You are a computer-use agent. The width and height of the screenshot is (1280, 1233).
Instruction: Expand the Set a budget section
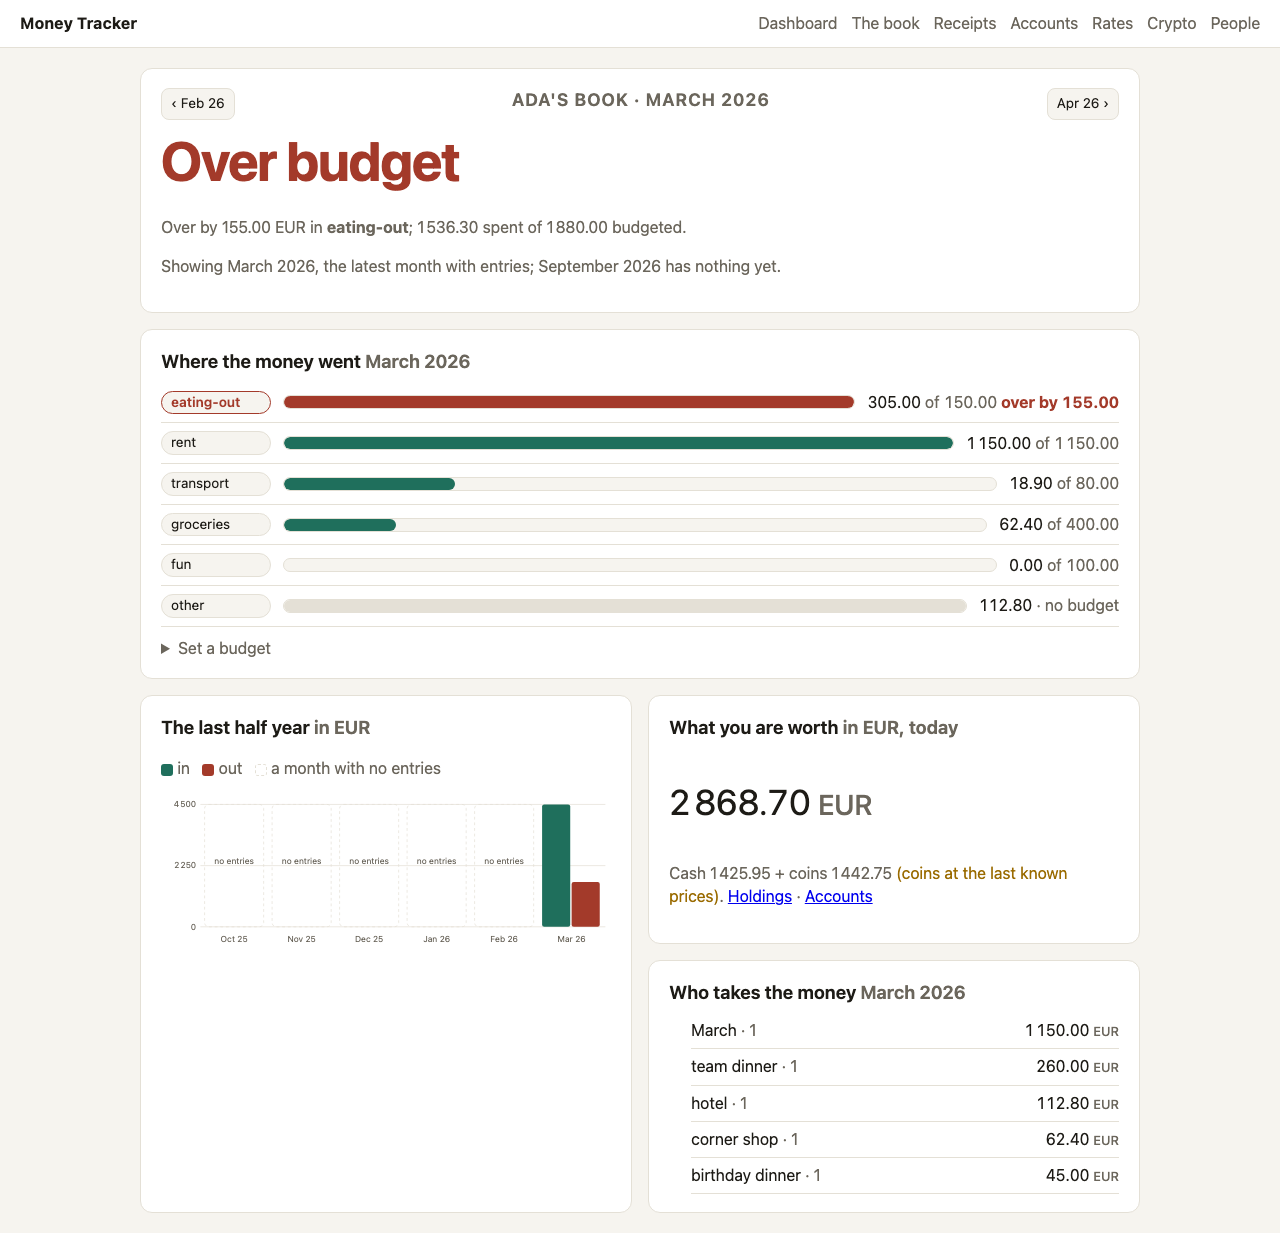(x=216, y=648)
